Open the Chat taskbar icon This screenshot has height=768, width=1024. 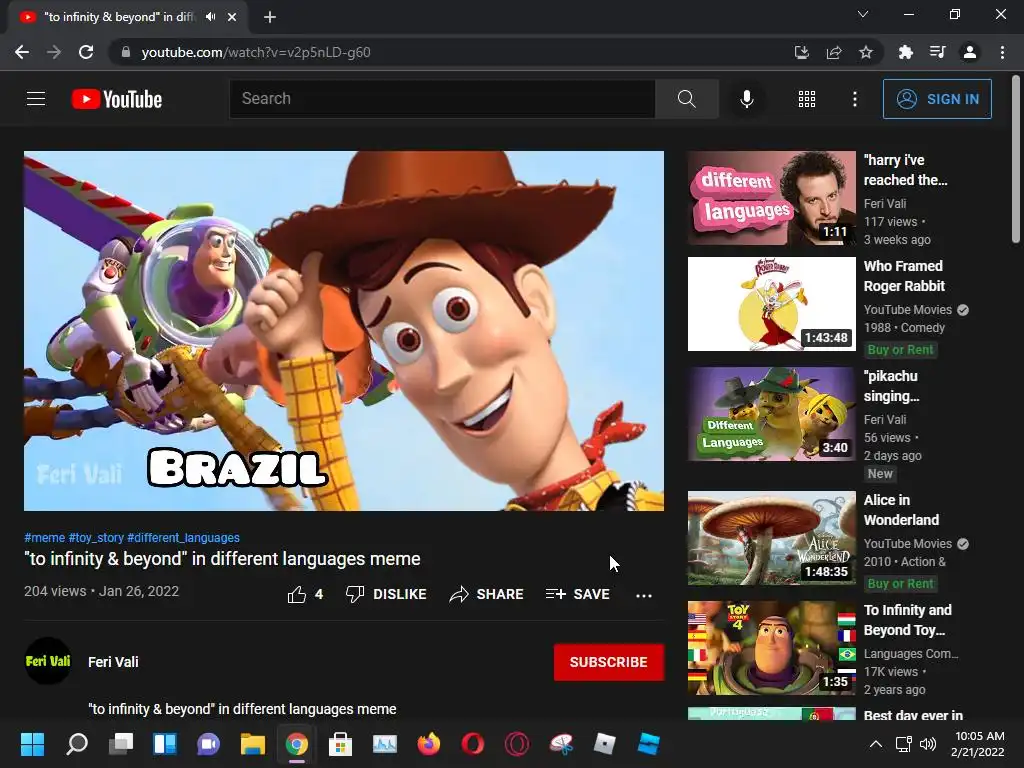(208, 744)
